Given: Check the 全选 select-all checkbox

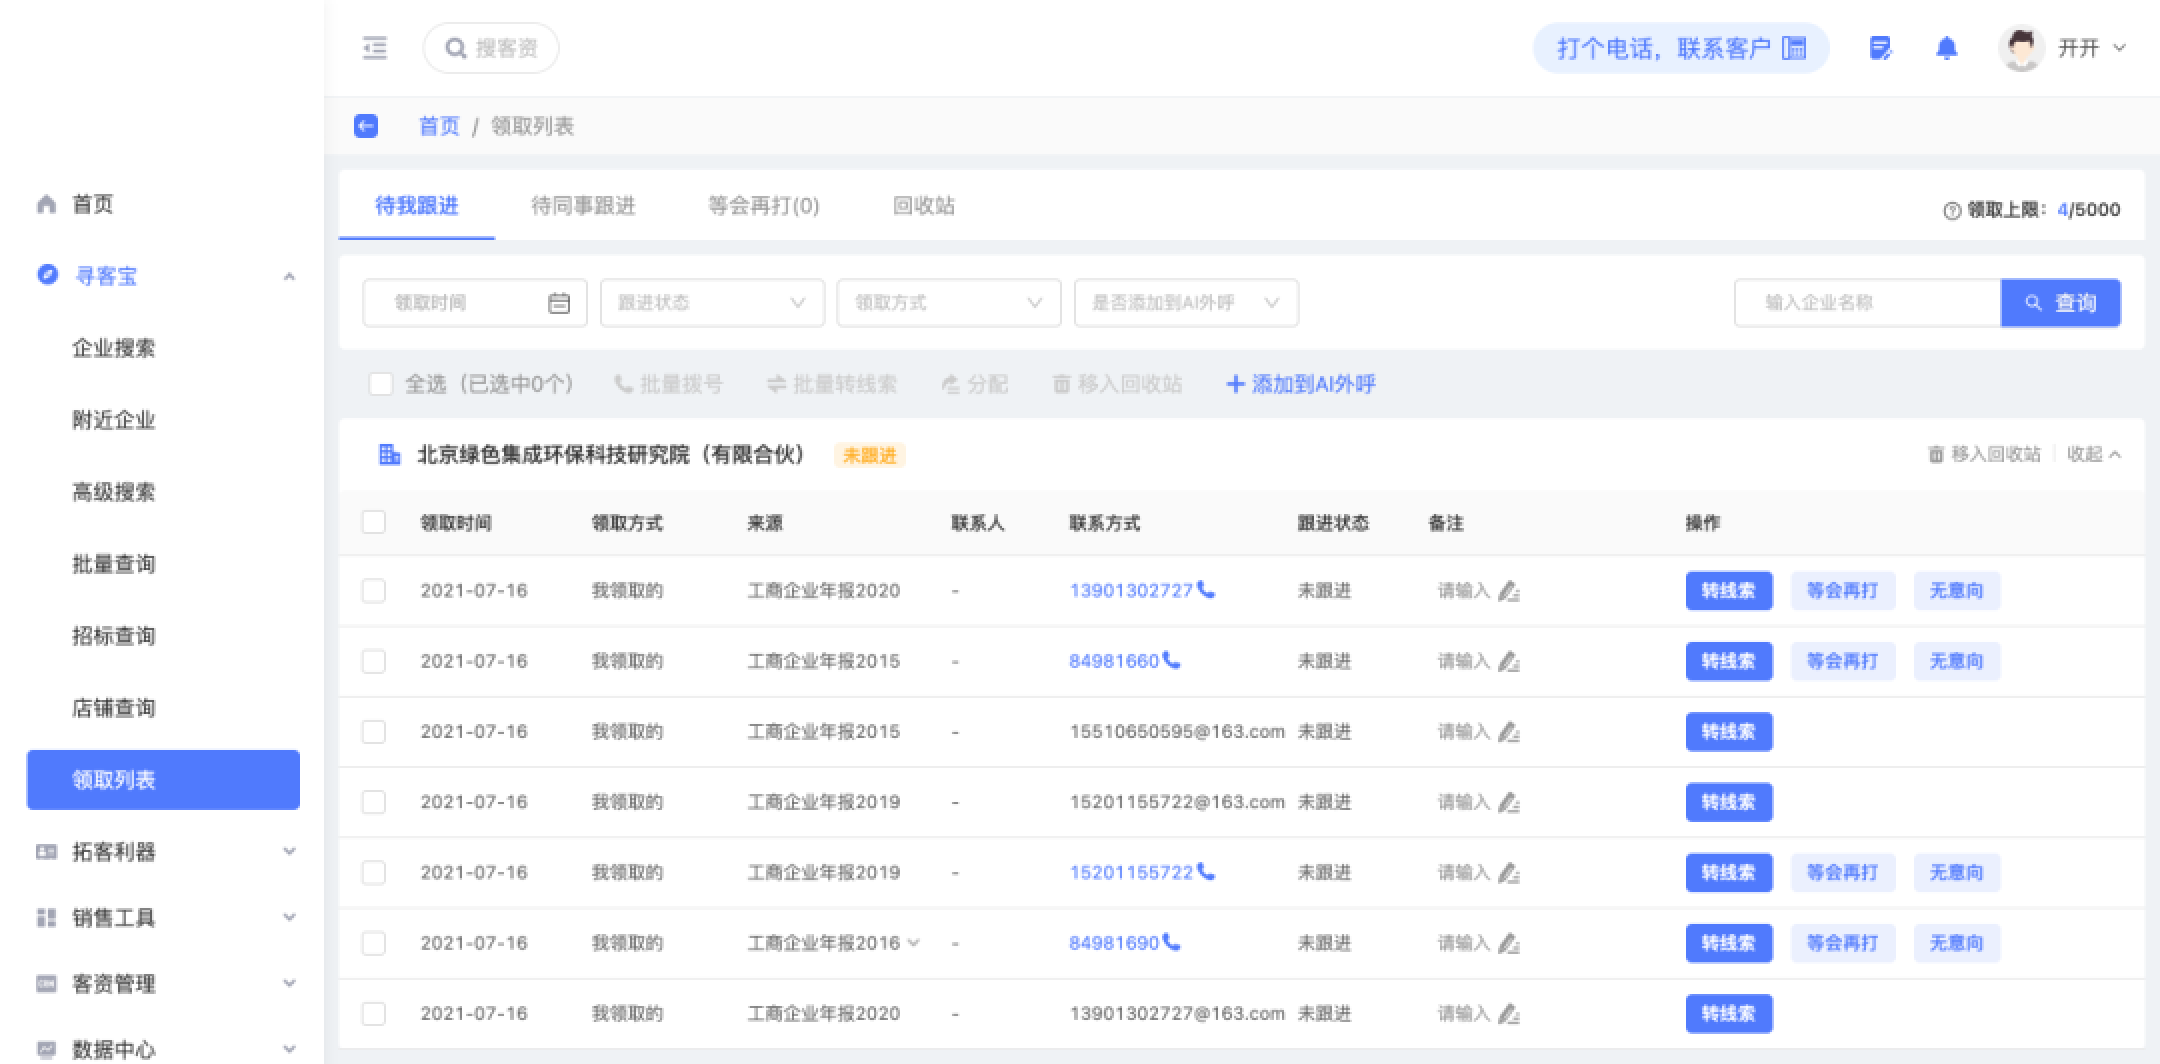Looking at the screenshot, I should pyautogui.click(x=381, y=384).
